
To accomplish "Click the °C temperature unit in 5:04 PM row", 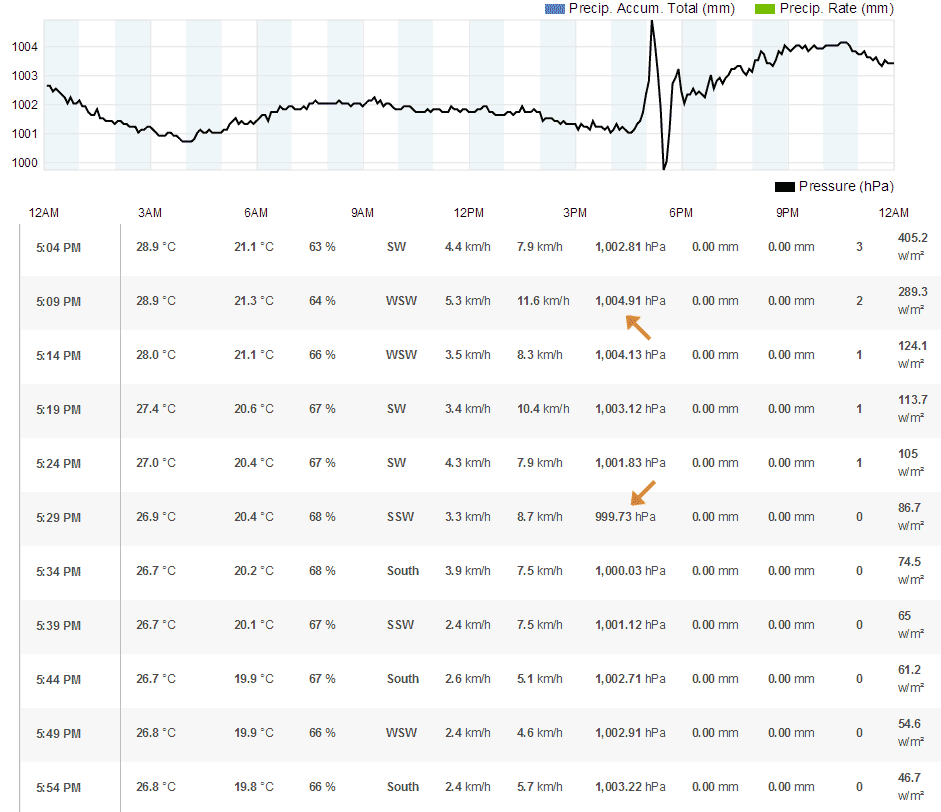I will pos(168,247).
